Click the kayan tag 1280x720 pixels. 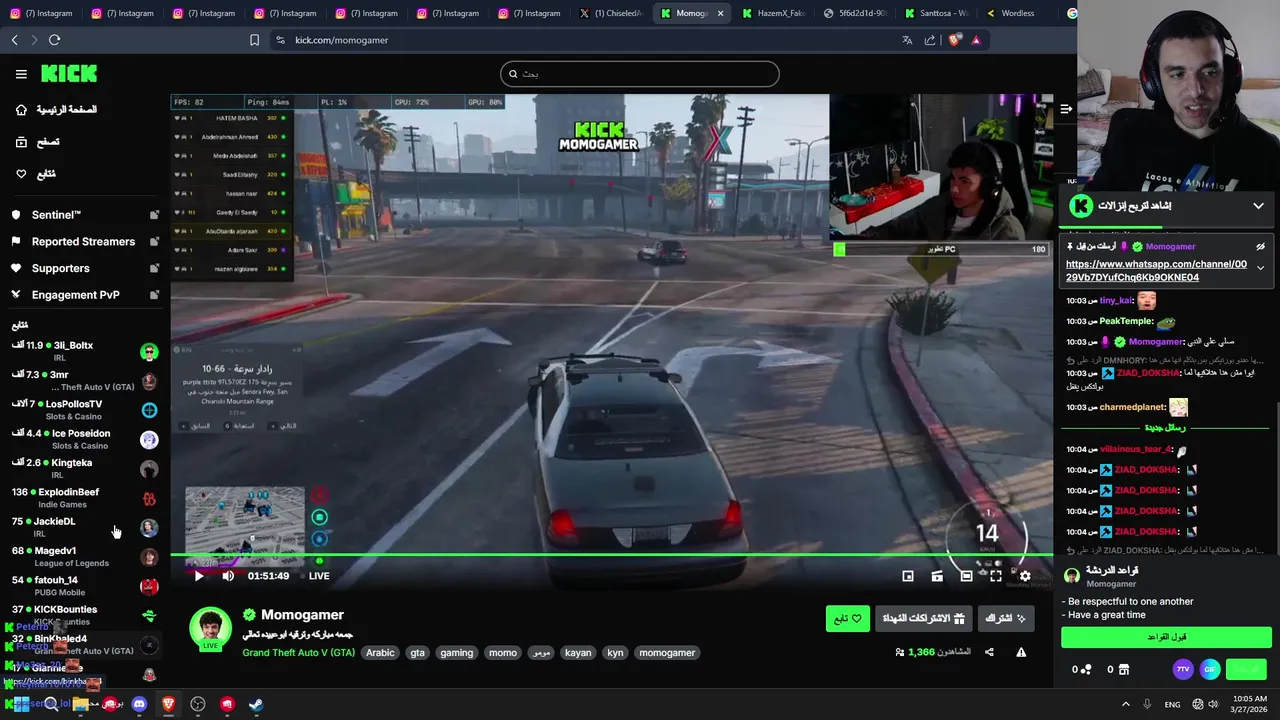pos(578,653)
